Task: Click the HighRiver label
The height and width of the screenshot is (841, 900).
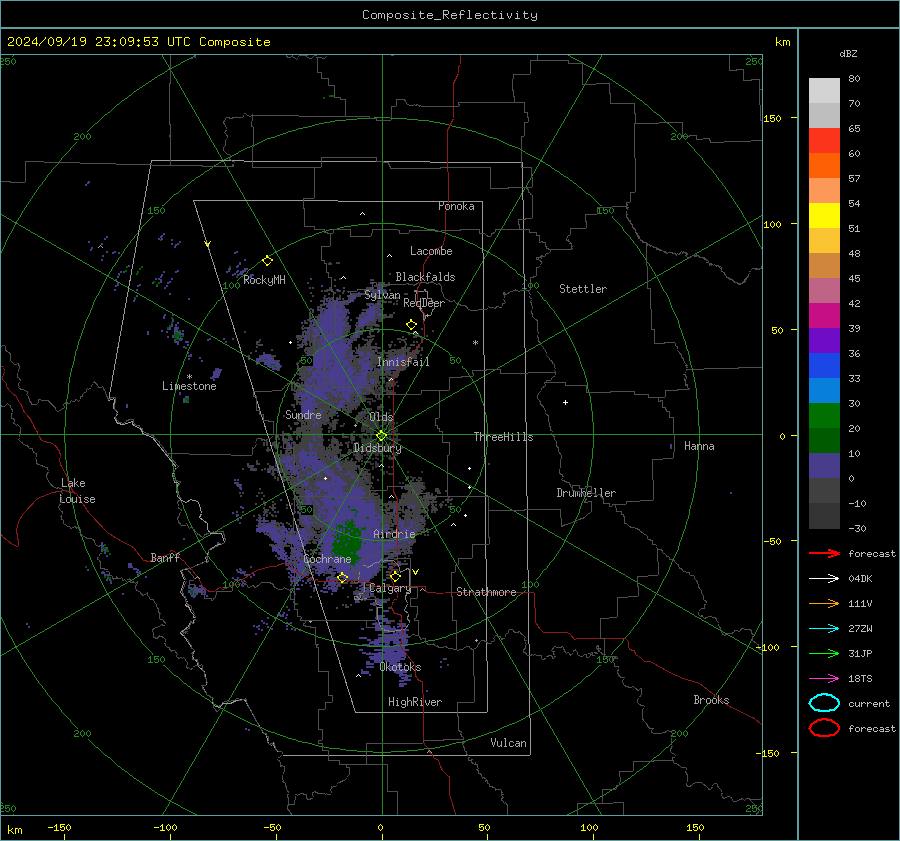Action: (x=415, y=702)
